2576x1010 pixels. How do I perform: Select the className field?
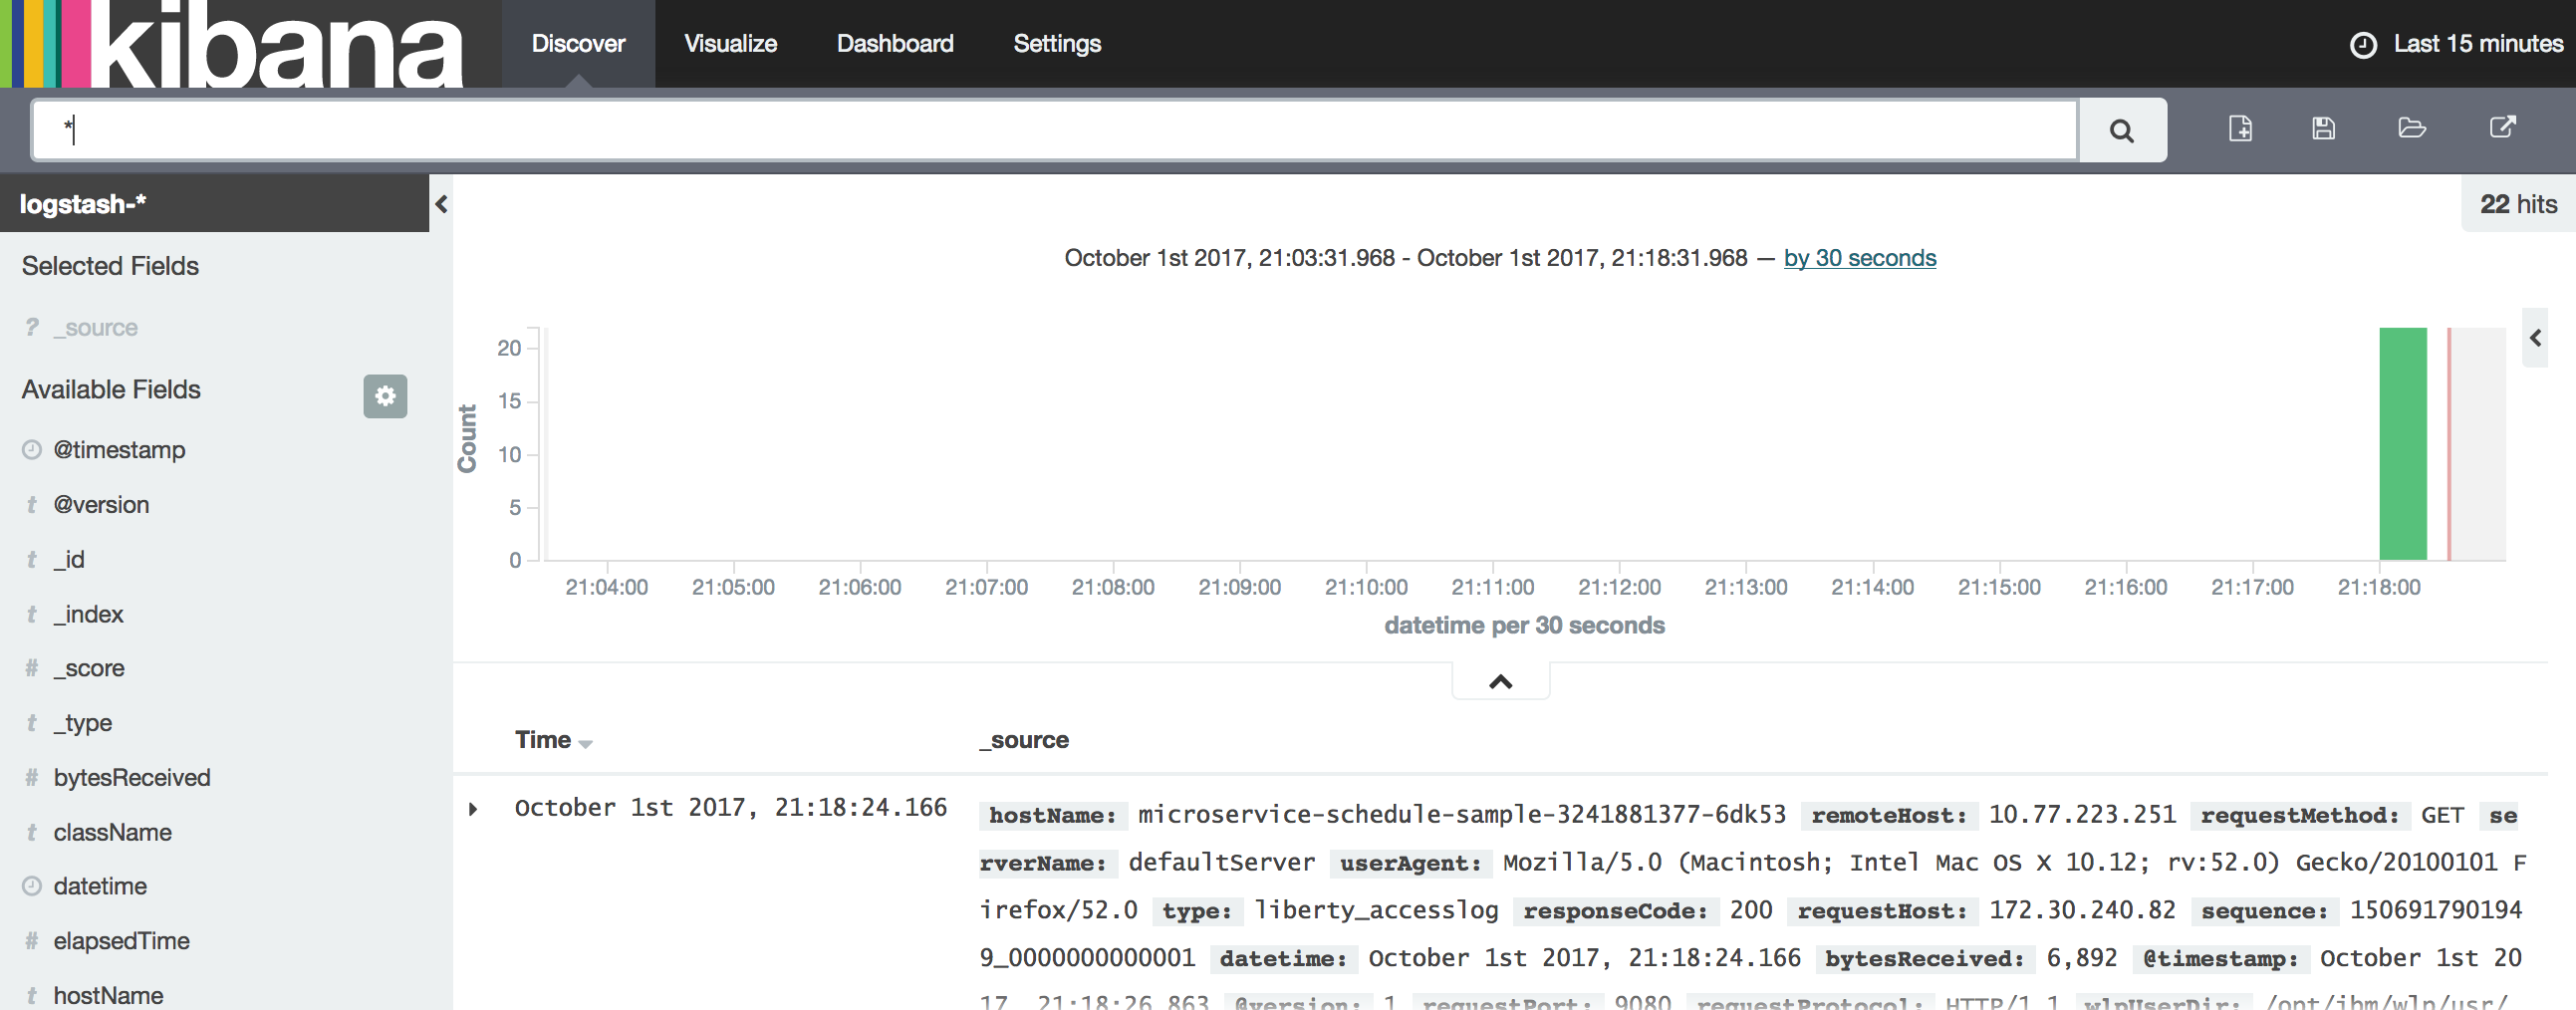[113, 832]
